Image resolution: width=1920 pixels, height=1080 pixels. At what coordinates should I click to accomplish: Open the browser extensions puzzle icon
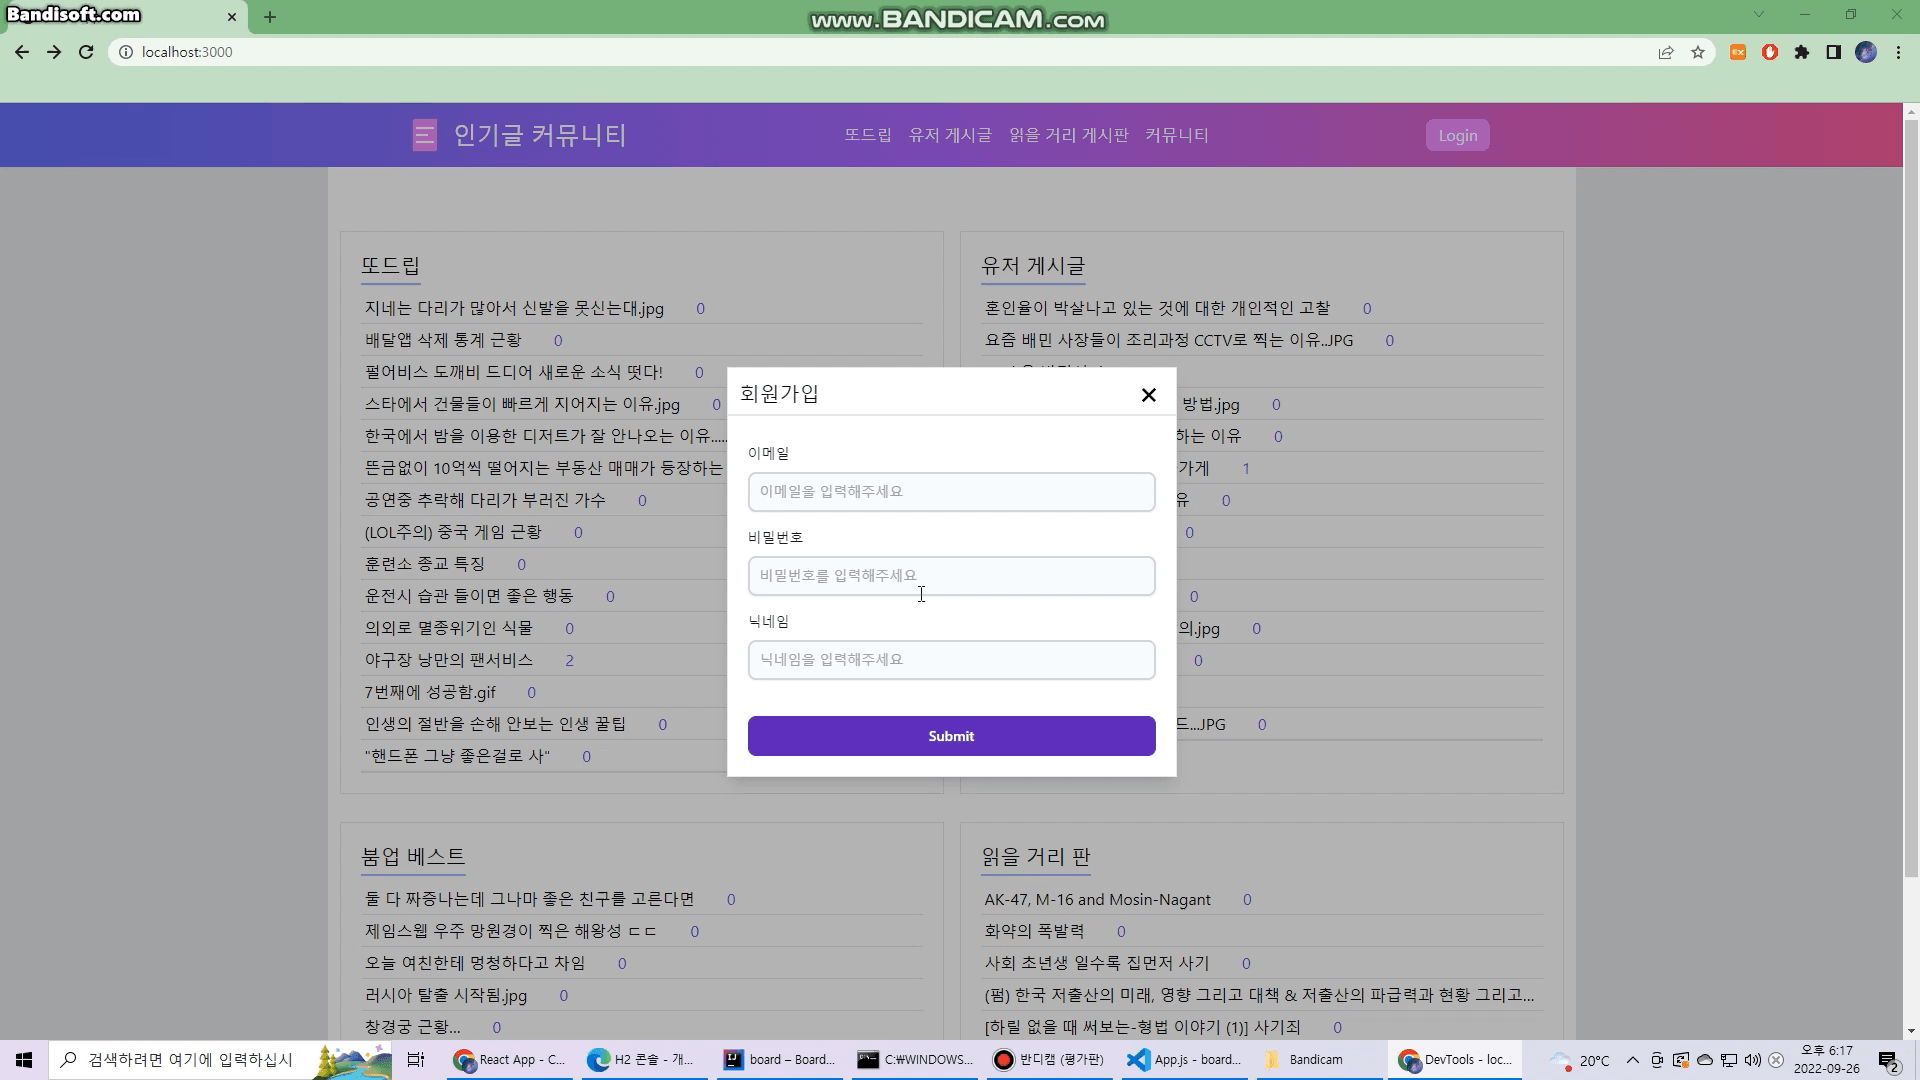[x=1802, y=52]
